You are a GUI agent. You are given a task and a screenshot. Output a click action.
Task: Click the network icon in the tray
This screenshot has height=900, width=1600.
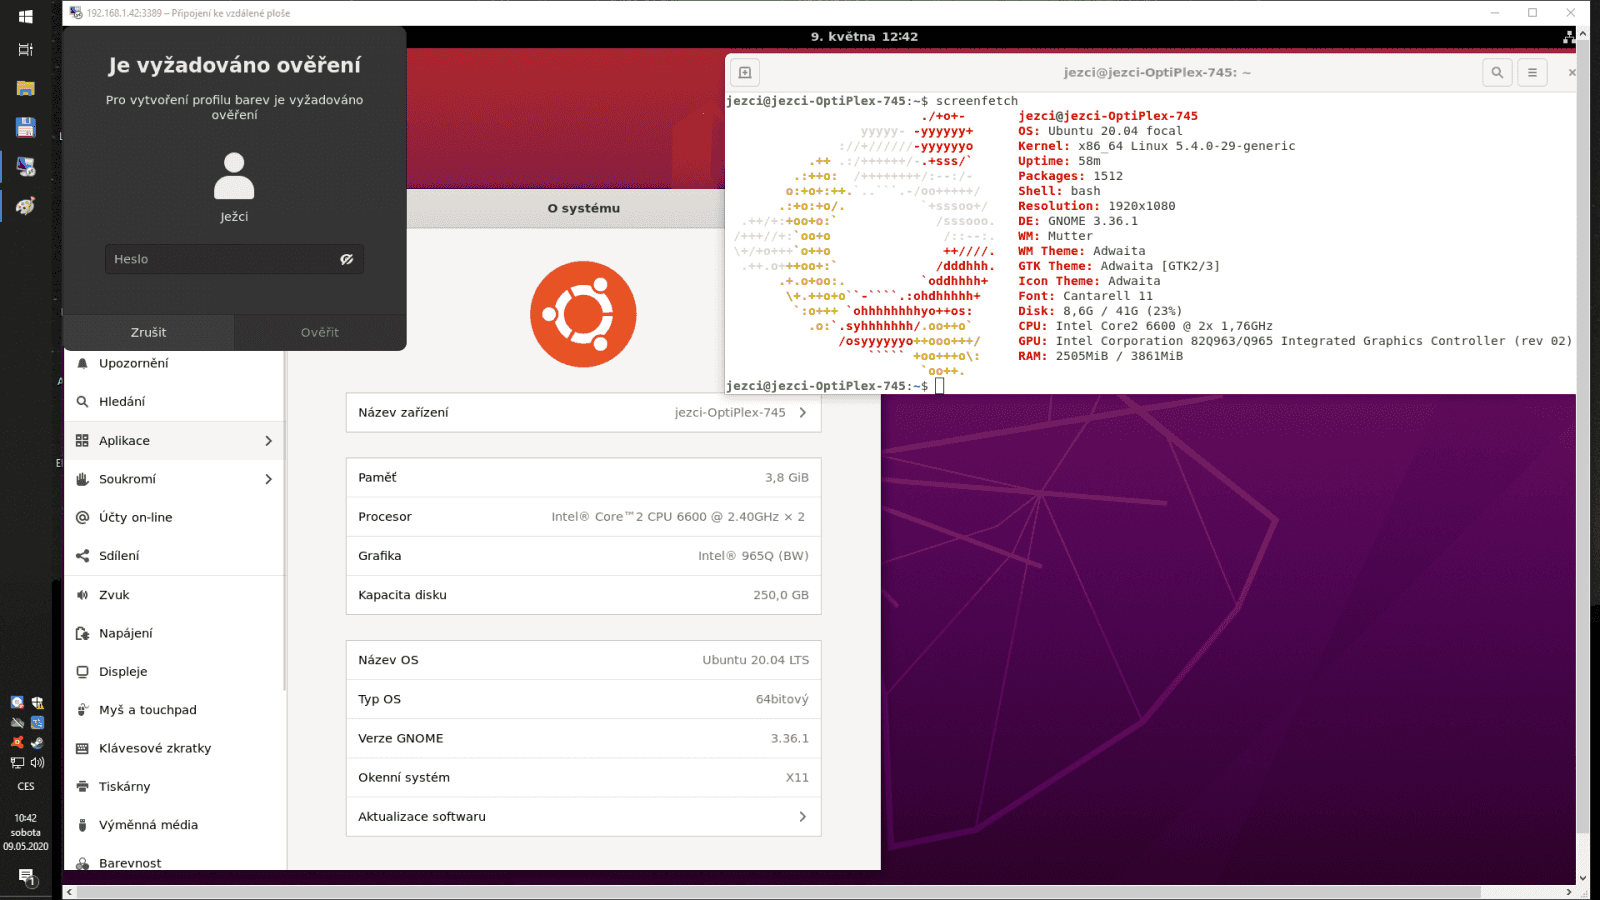(17, 762)
